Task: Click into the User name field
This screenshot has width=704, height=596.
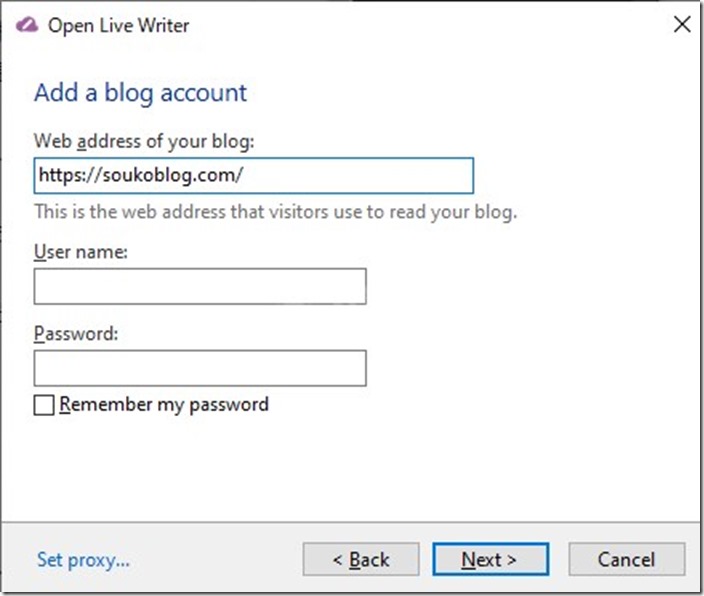Action: click(x=200, y=287)
